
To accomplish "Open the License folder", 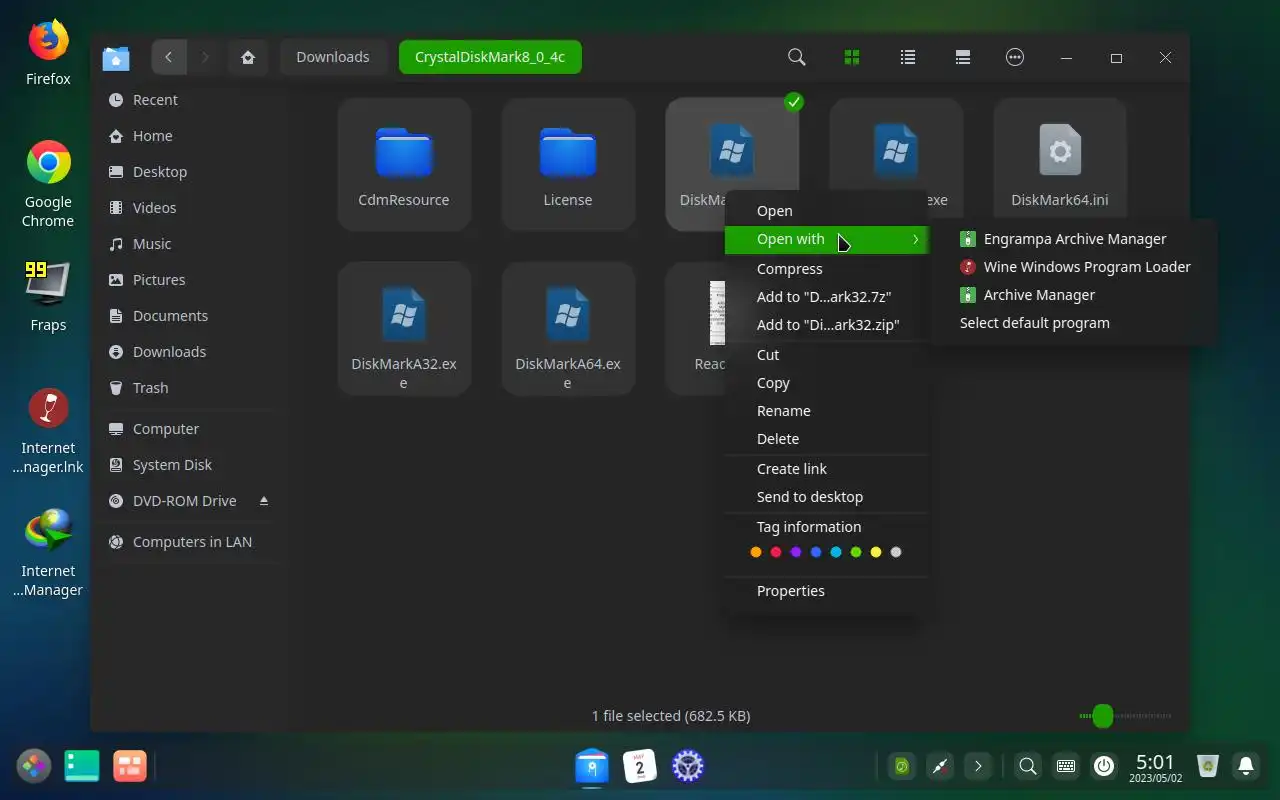I will point(568,165).
